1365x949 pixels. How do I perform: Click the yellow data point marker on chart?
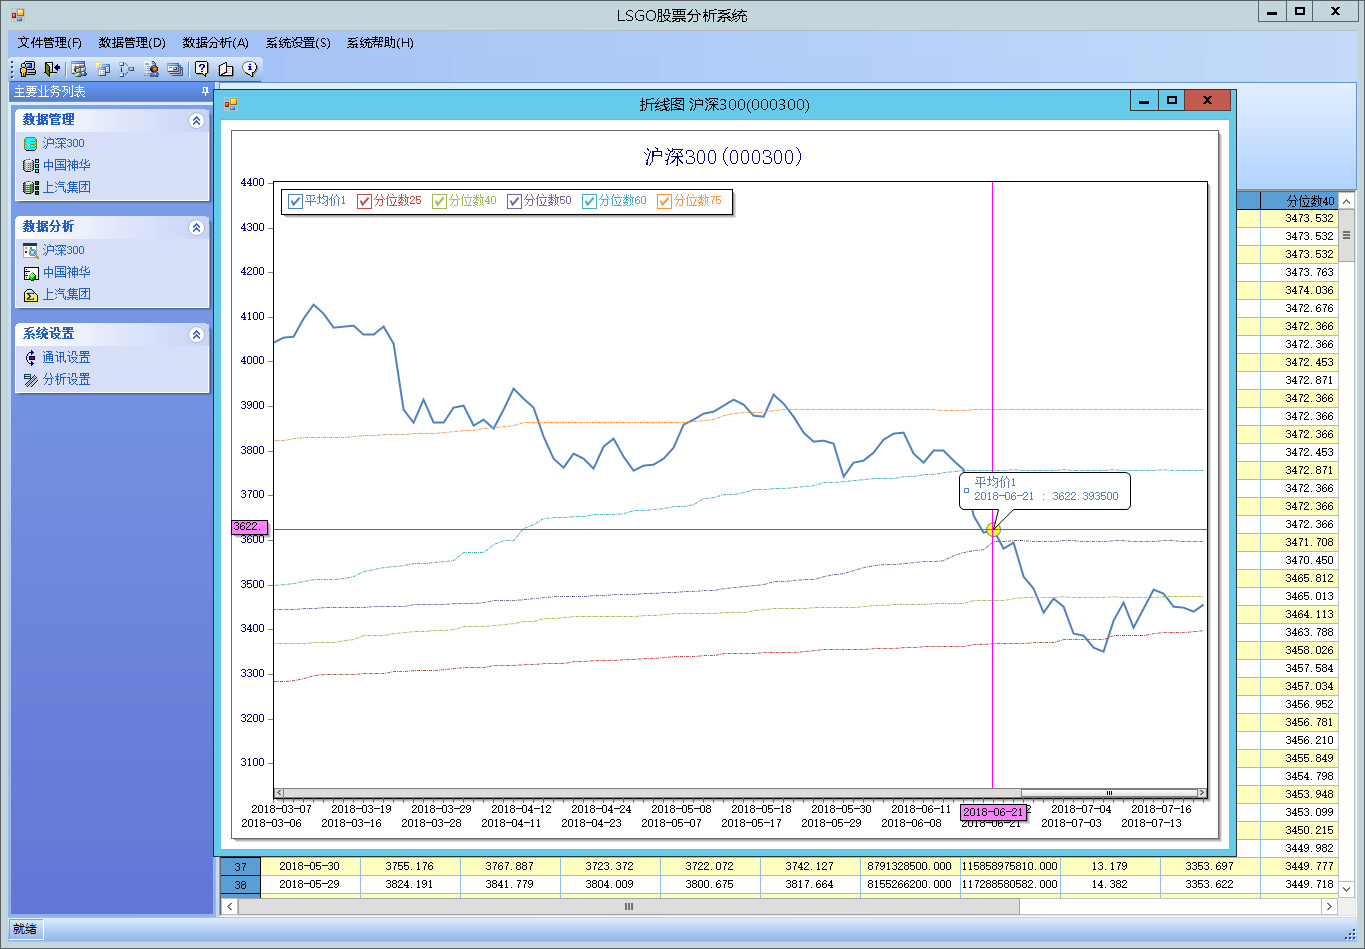(993, 529)
